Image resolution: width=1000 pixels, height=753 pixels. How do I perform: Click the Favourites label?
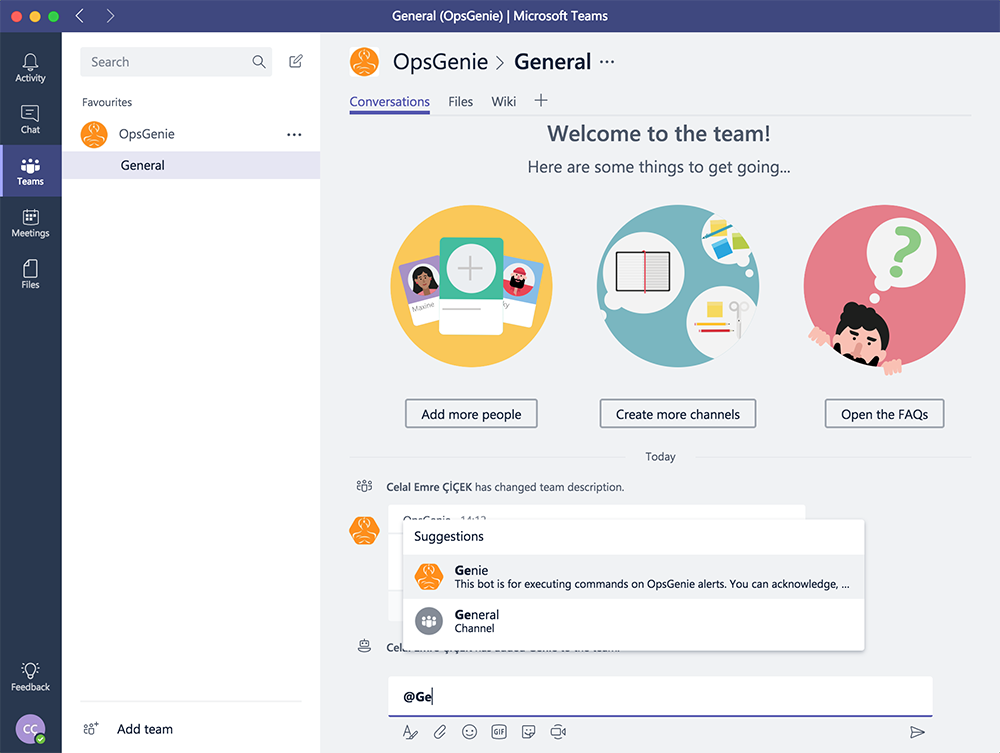(107, 102)
